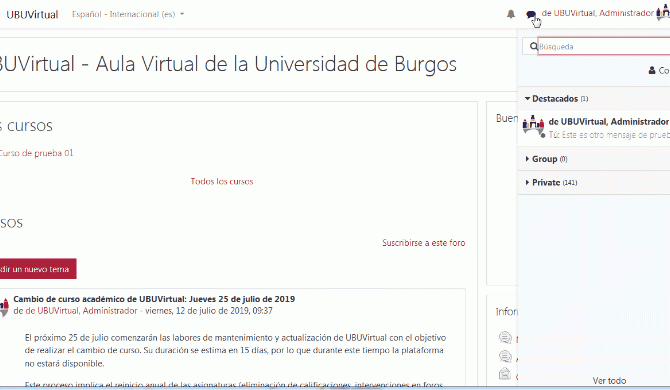Click the Búsqueda search input field

(x=603, y=46)
